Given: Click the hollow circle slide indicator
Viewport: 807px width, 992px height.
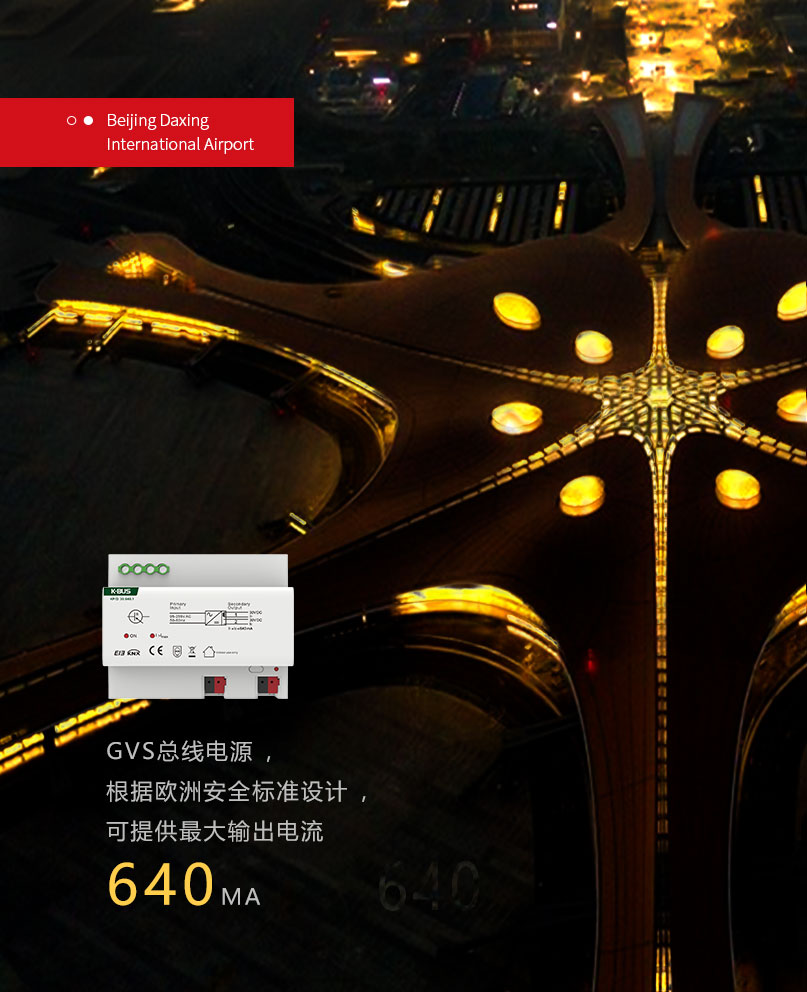Looking at the screenshot, I should [x=71, y=121].
